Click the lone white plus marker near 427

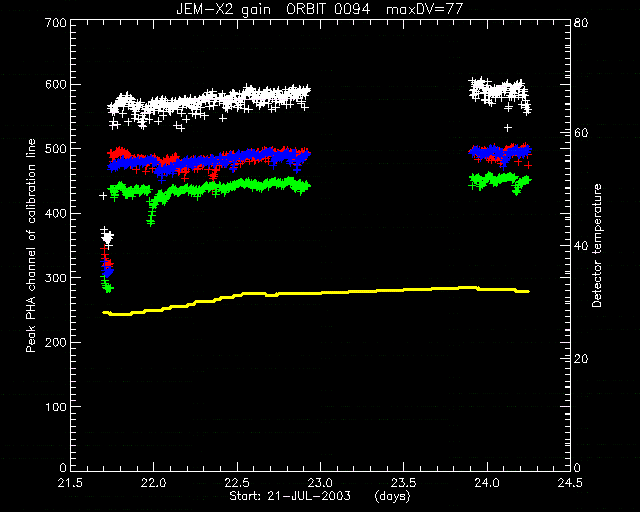point(103,196)
